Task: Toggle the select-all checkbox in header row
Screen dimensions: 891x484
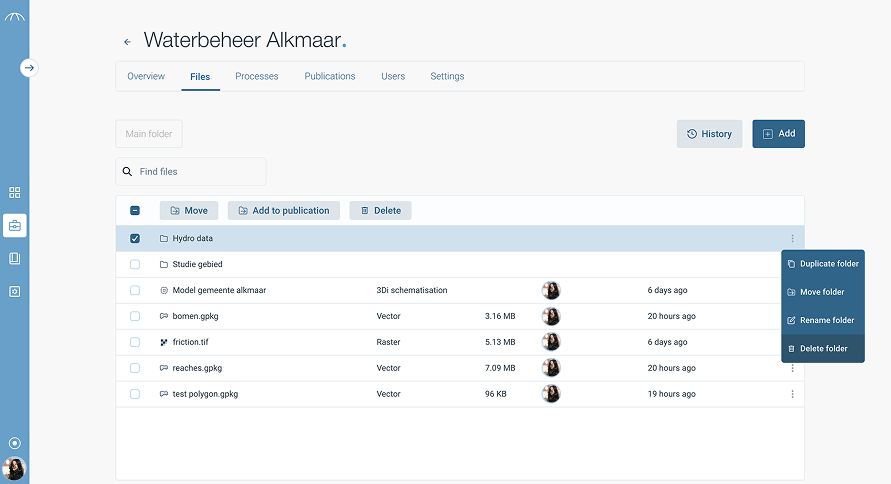Action: [x=135, y=211]
